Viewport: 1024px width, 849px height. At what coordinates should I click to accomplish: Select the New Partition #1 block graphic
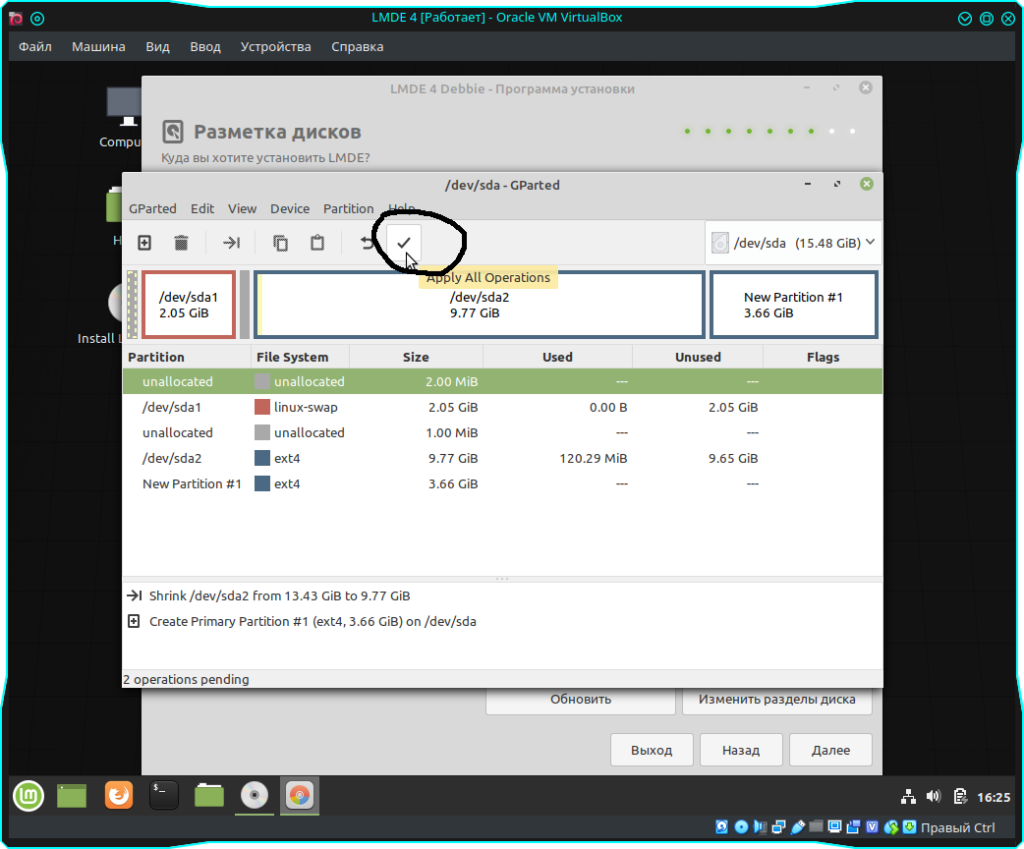point(793,305)
